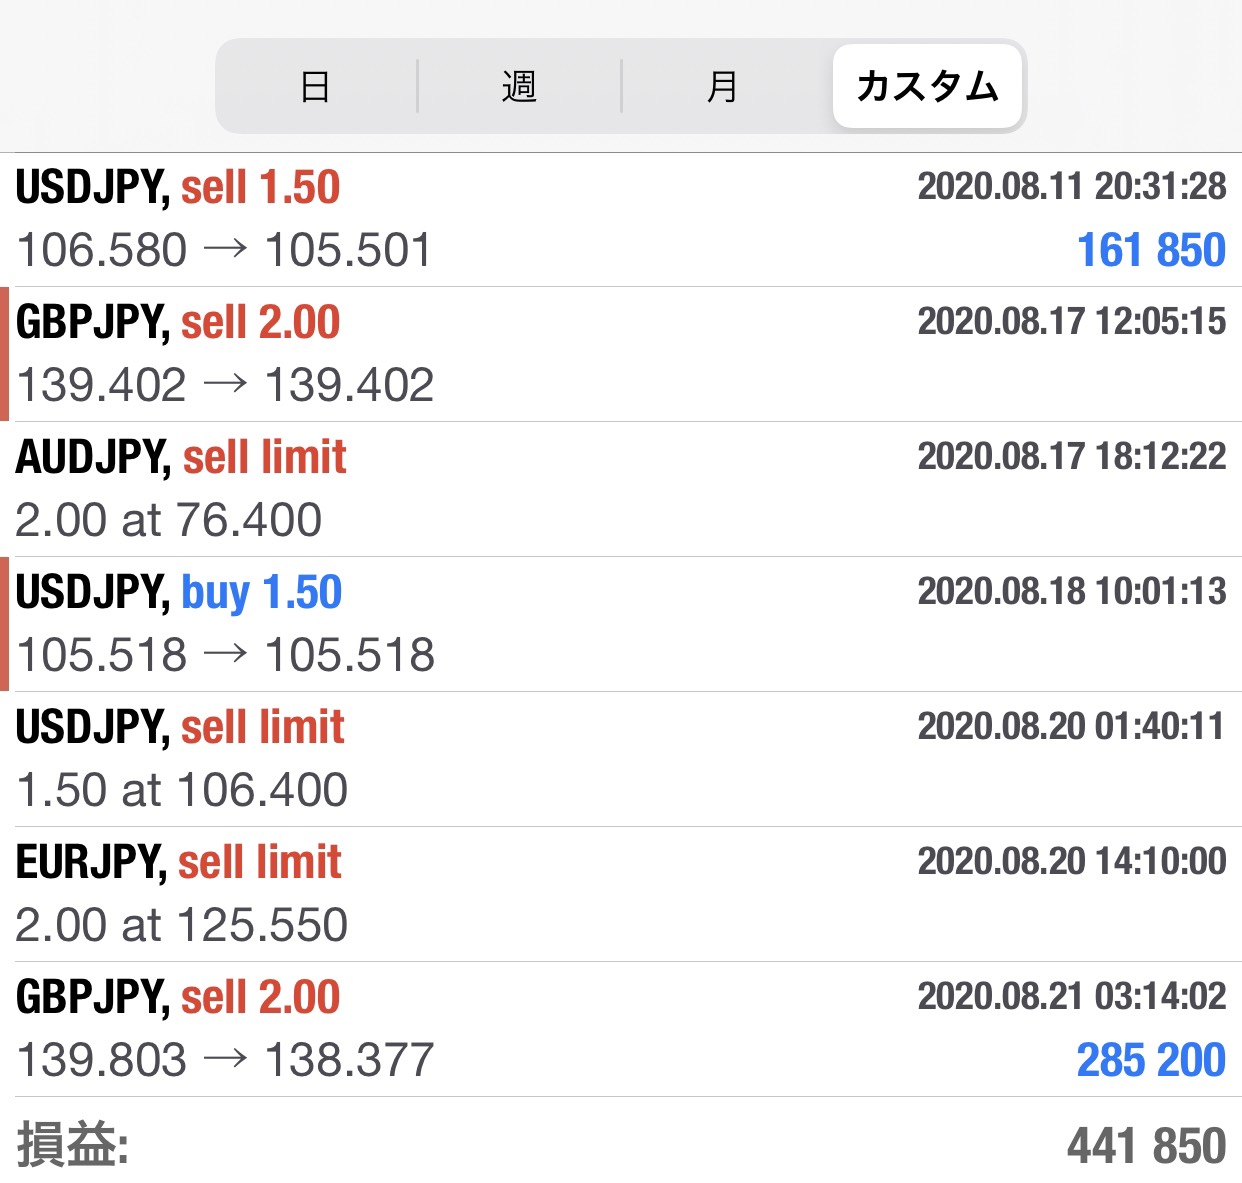The image size is (1242, 1183).
Task: Tap the timestamp 2020.08.17 18:12:22
Action: pyautogui.click(x=1072, y=456)
